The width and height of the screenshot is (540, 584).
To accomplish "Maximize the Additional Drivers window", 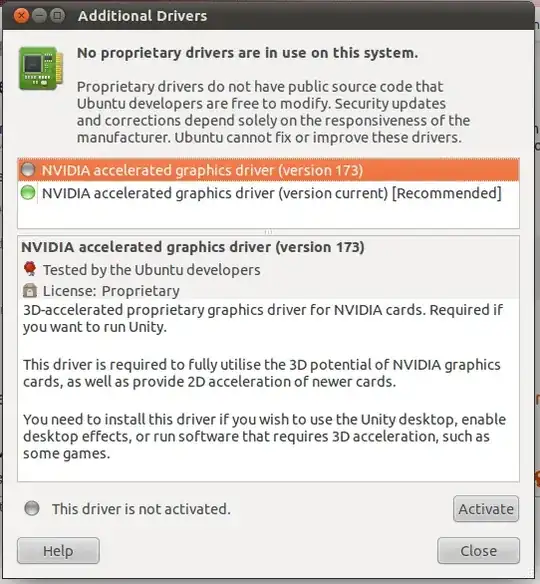I will pyautogui.click(x=57, y=16).
